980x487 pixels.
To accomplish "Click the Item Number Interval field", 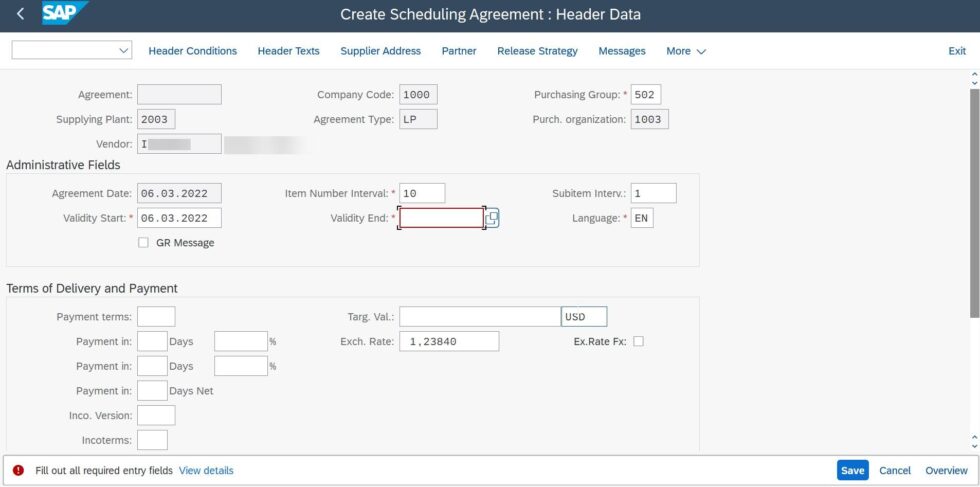I will [x=422, y=193].
